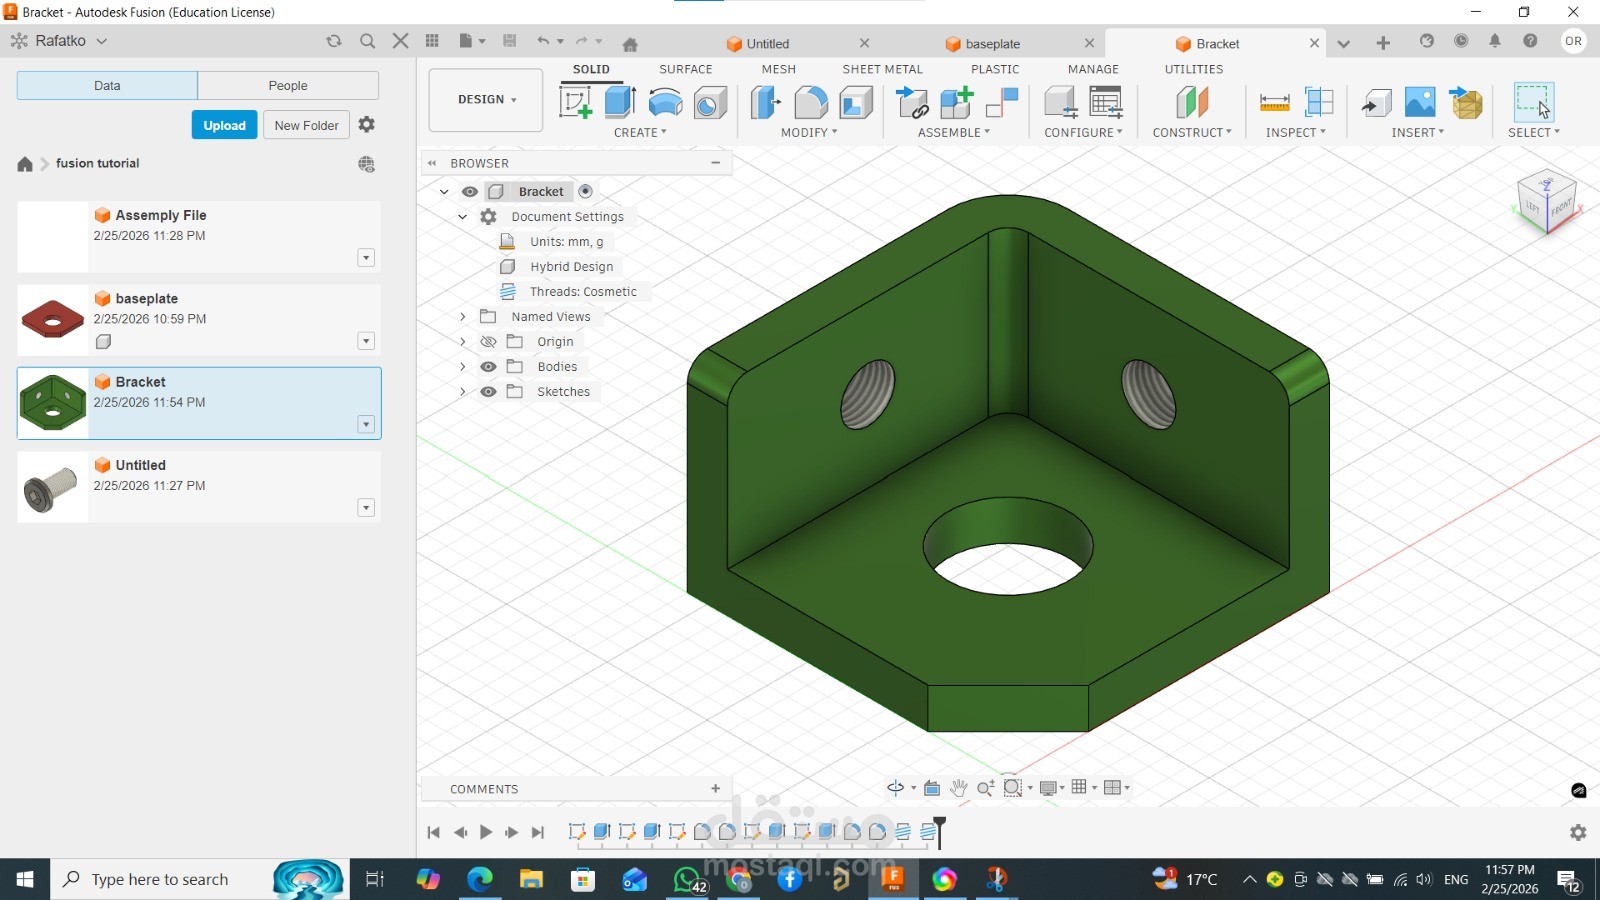
Task: Click the Joint tool icon
Action: point(1002,102)
